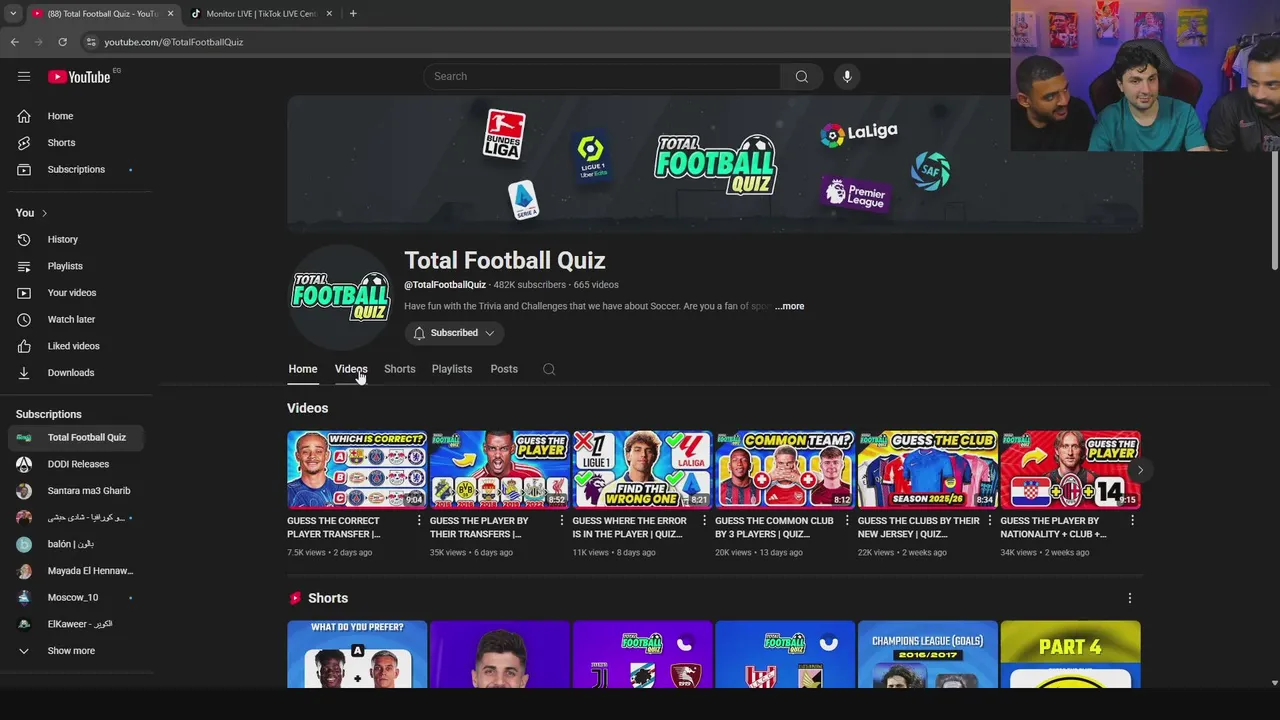The height and width of the screenshot is (720, 1280).
Task: Open options for Guess the Clubs by Jersey
Action: 990,520
